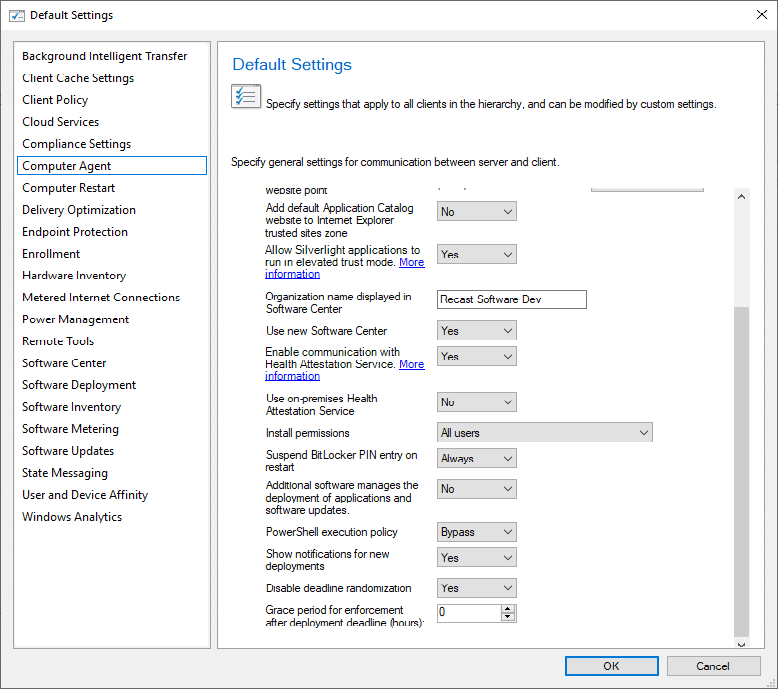Click the OK button
Screen dimensions: 778x689
coord(610,666)
